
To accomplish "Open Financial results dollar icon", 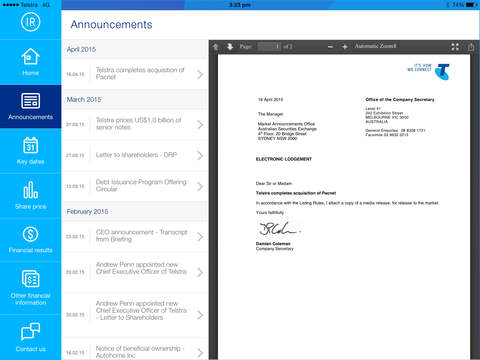I will tap(30, 234).
